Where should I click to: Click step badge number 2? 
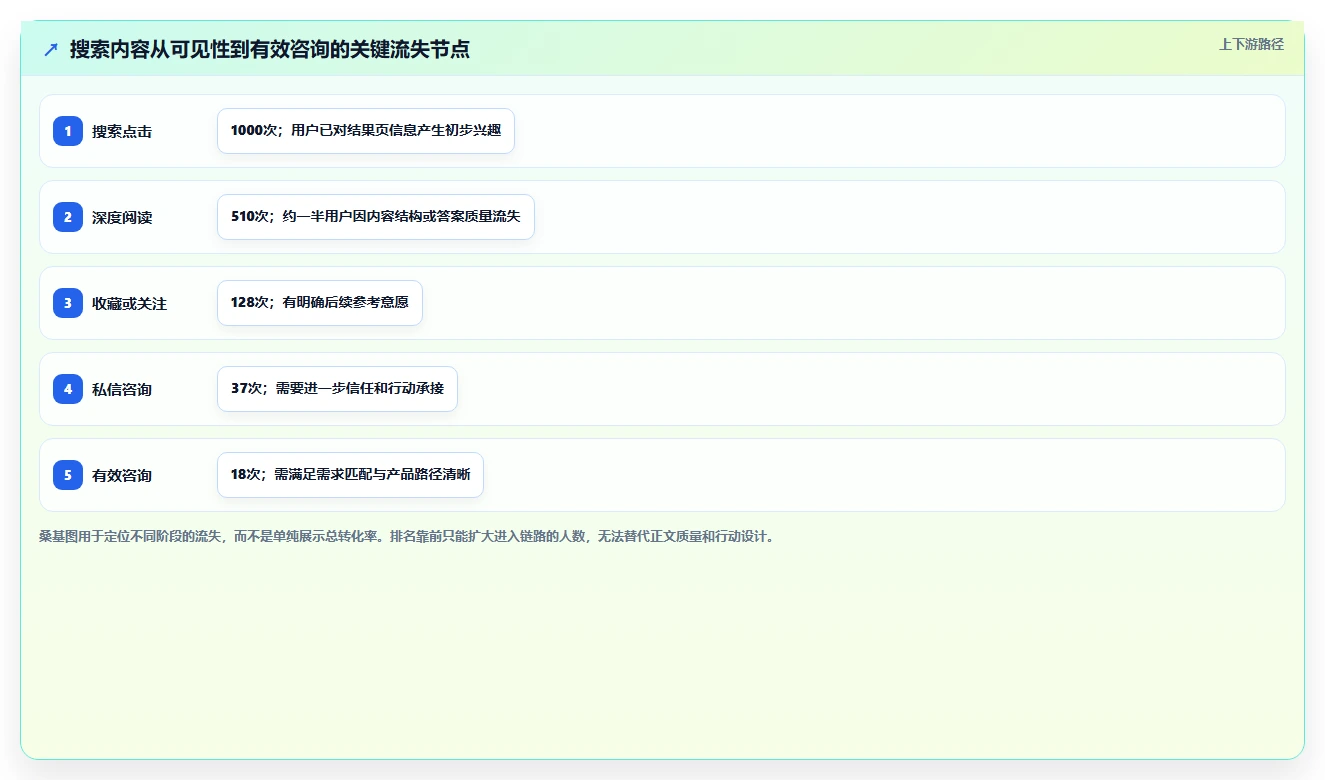click(x=68, y=217)
